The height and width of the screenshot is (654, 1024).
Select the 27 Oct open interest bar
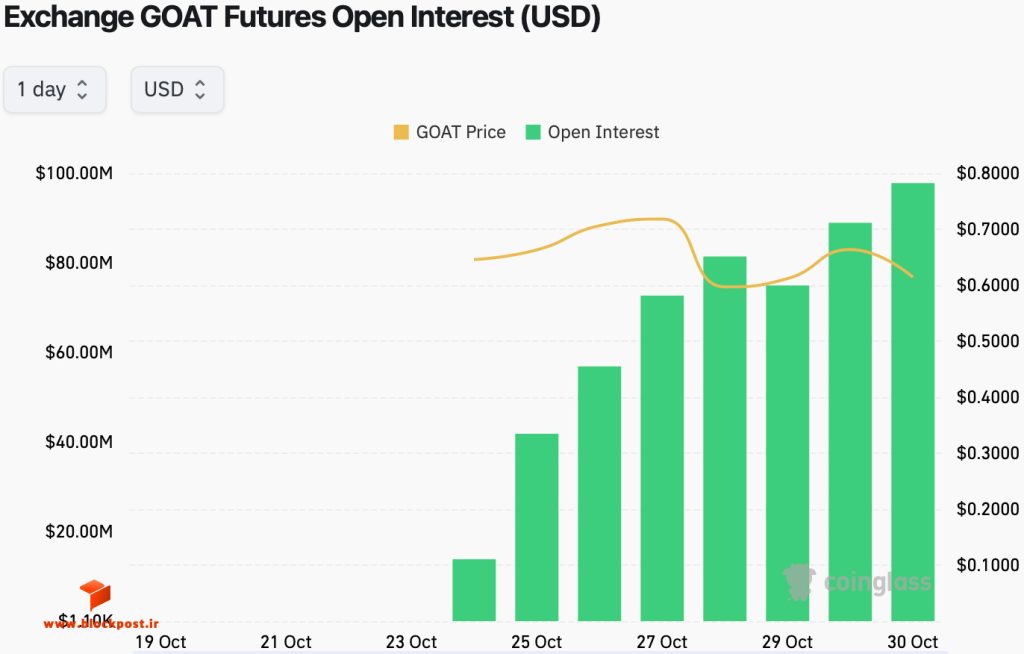tap(662, 458)
